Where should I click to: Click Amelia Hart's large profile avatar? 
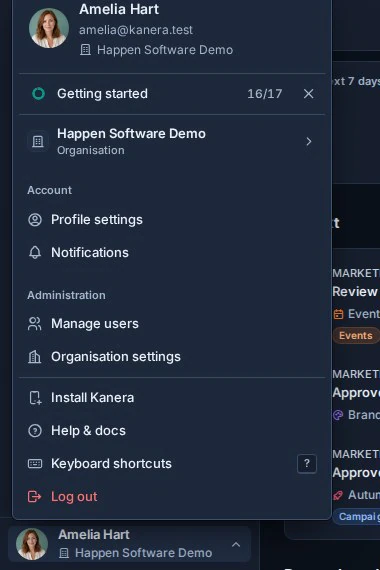point(49,28)
